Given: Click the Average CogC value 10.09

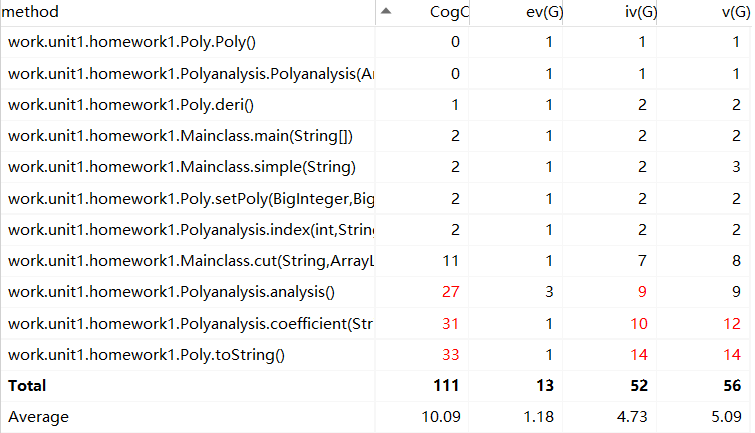Looking at the screenshot, I should click(x=441, y=417).
